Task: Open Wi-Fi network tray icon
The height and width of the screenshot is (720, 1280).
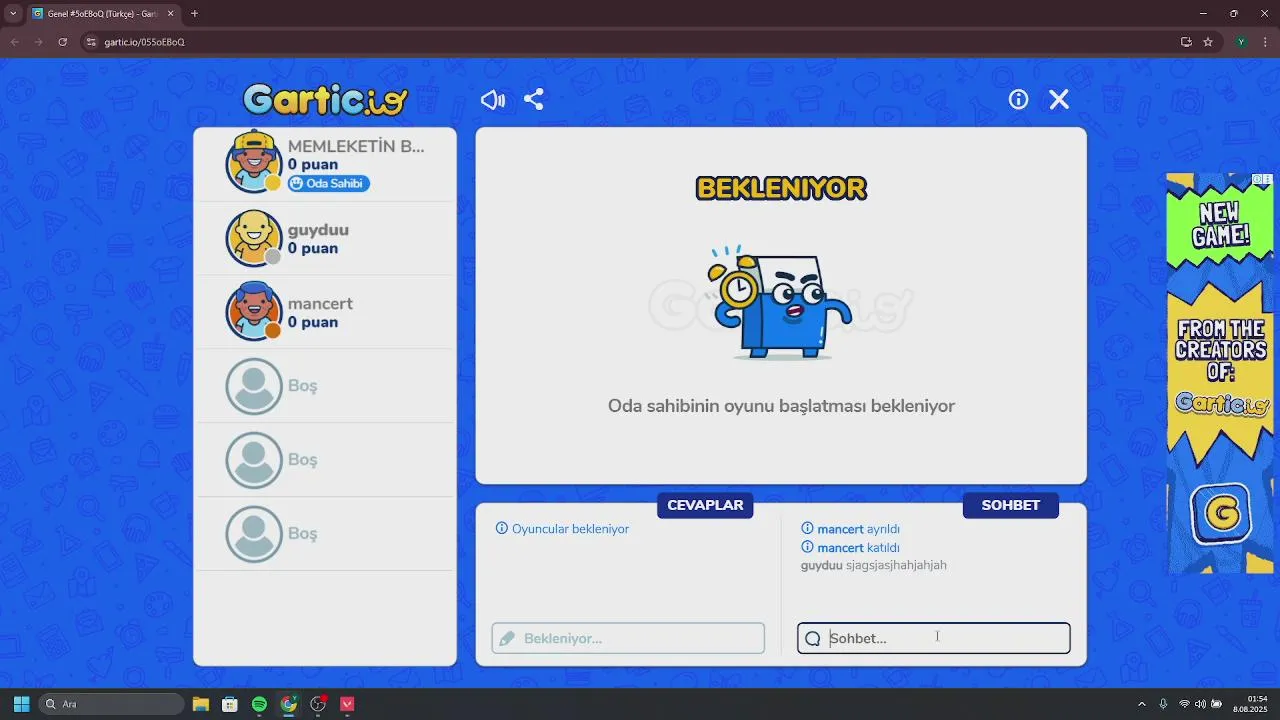Action: point(1184,704)
